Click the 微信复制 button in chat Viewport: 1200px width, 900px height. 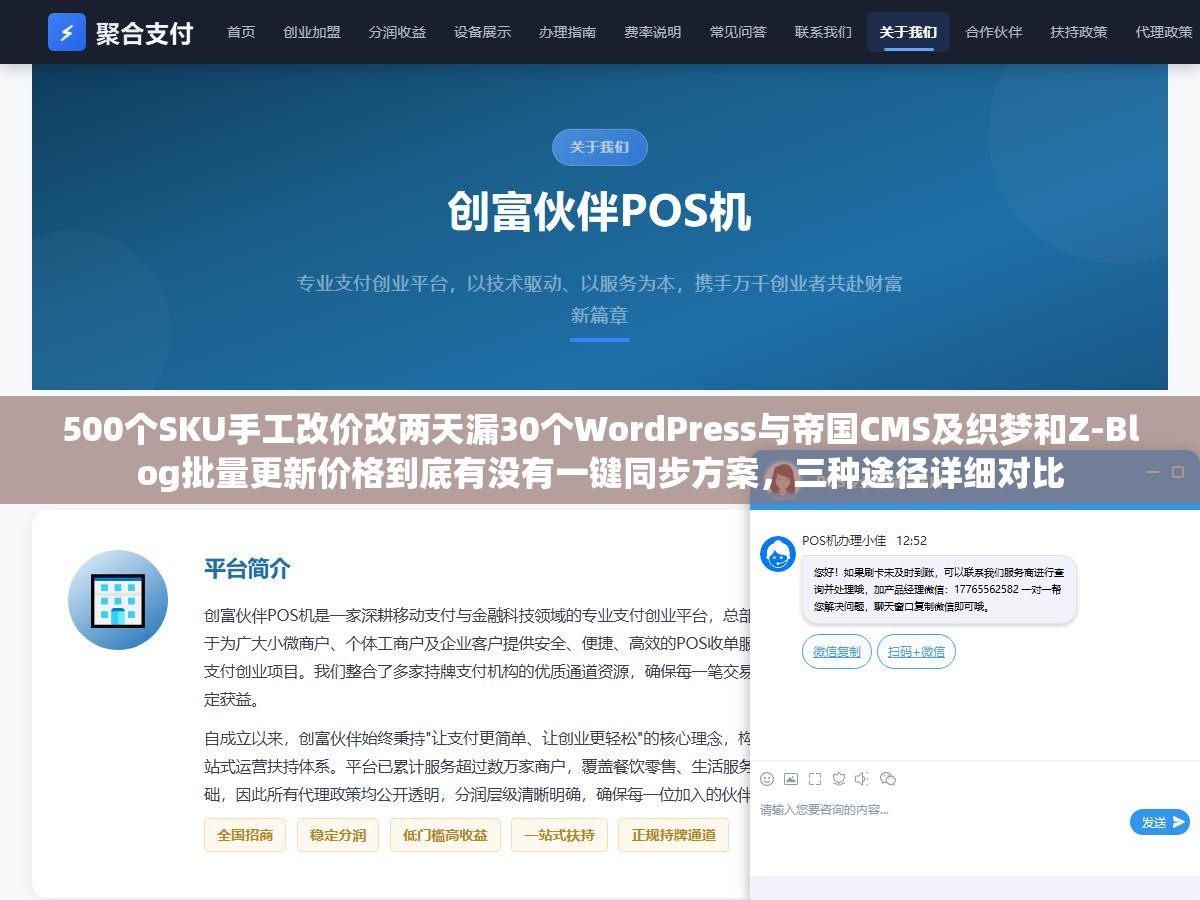point(837,652)
